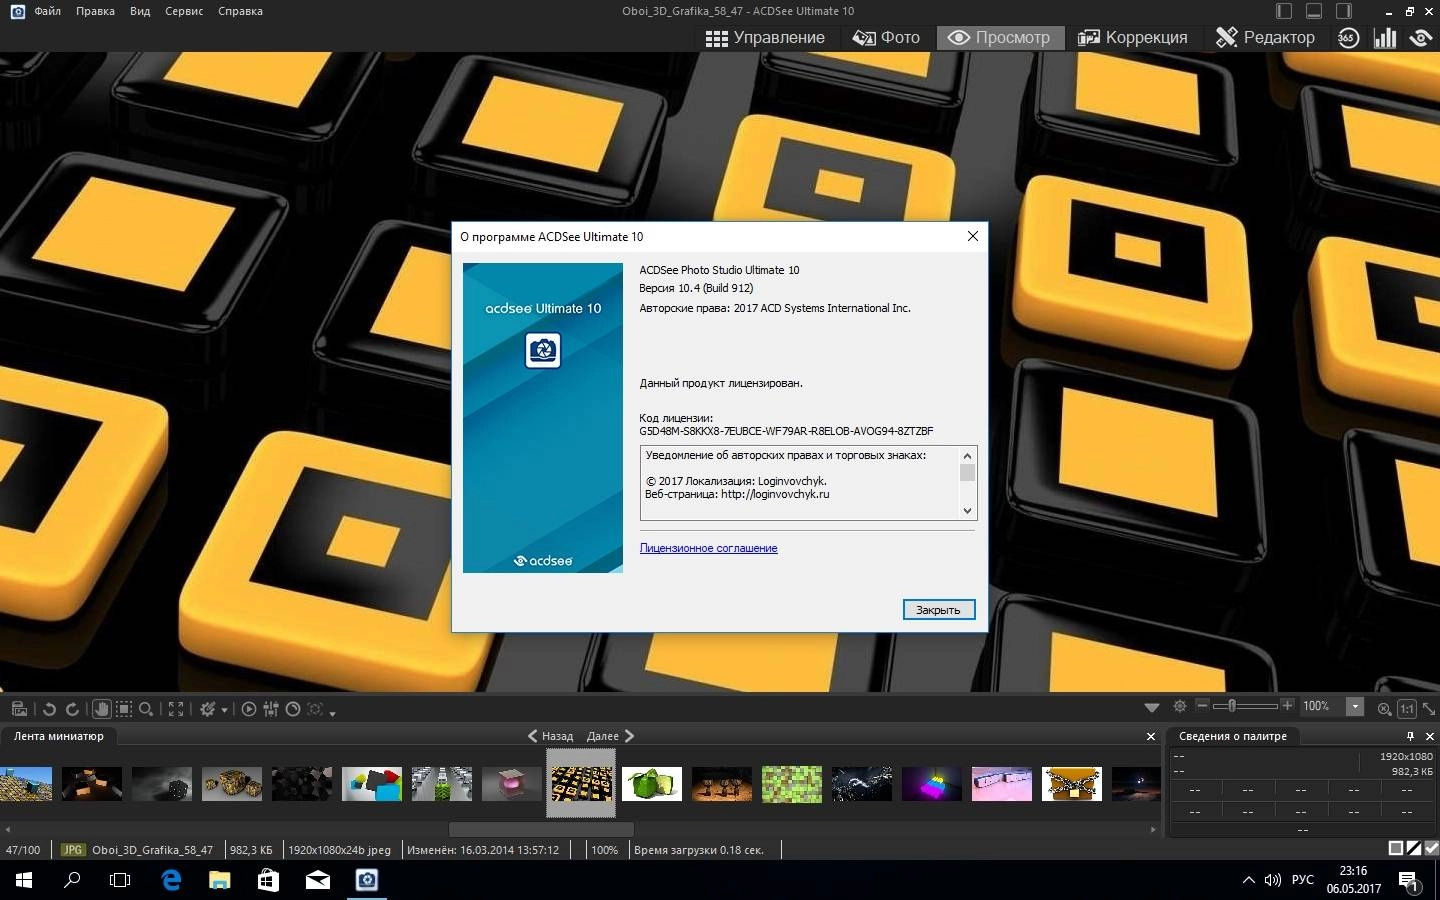
Task: Open the statistics bar chart icon
Action: tap(1385, 38)
